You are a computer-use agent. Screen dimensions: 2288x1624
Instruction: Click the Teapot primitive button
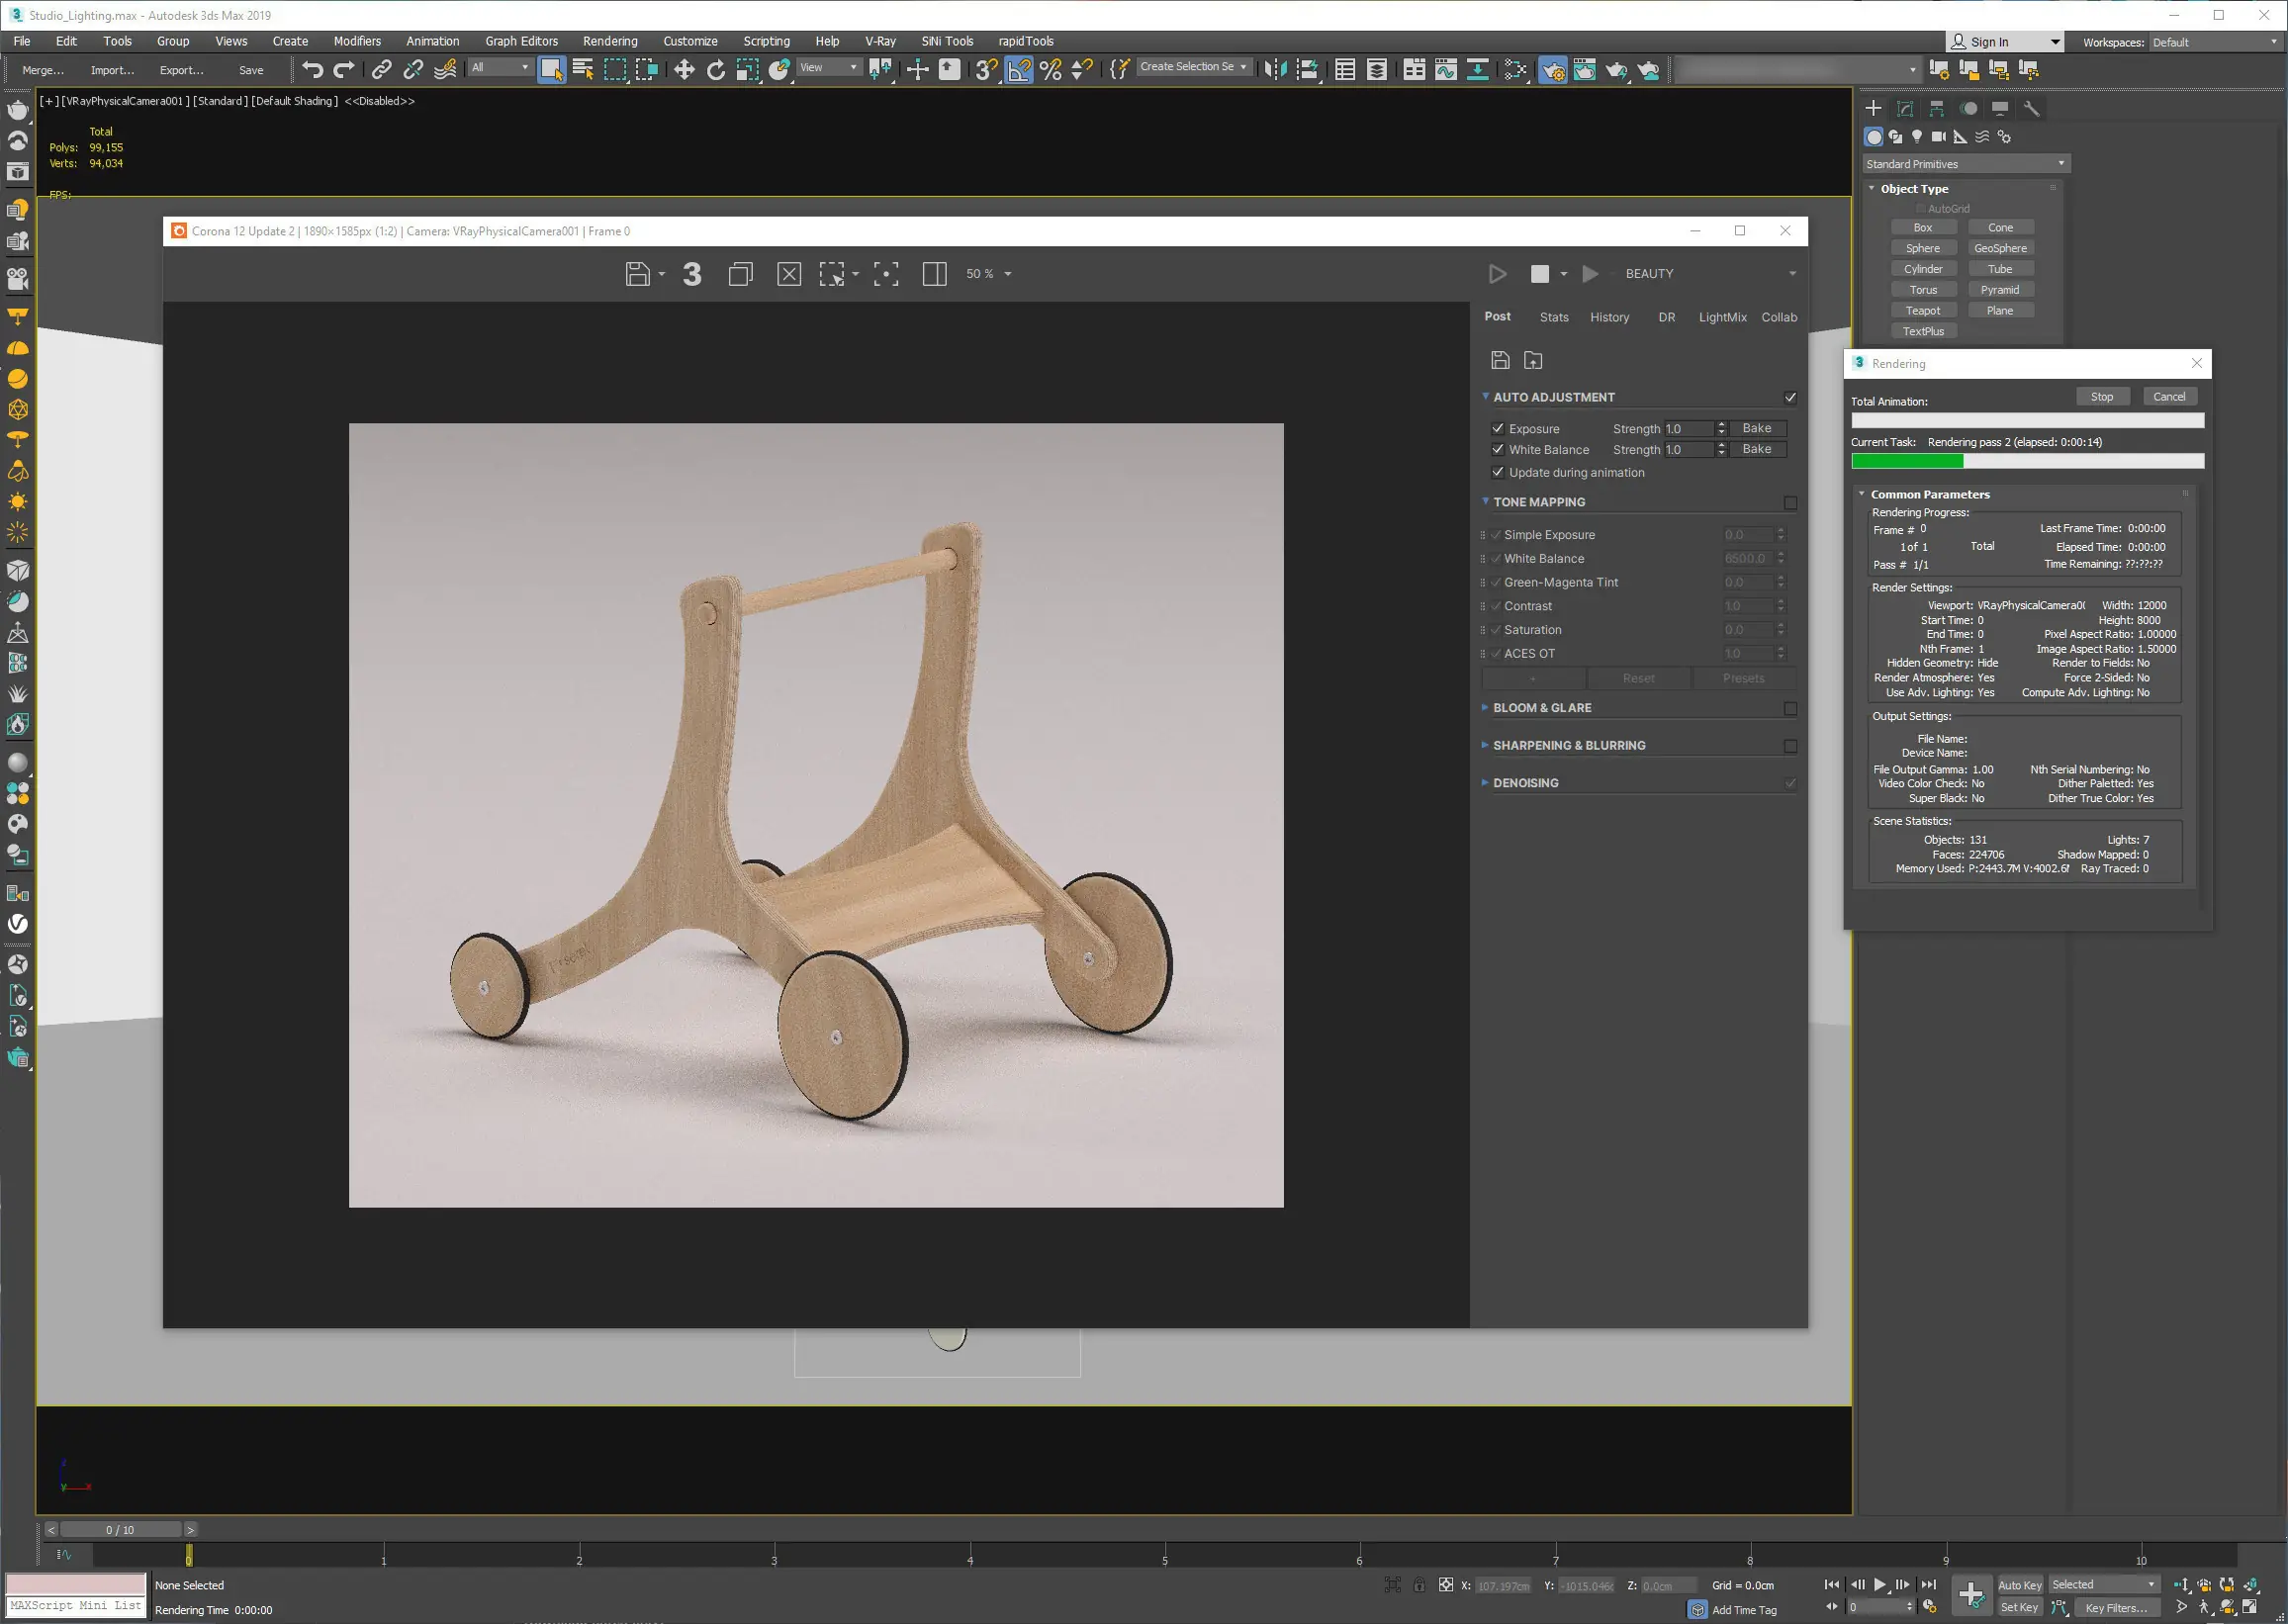(x=1922, y=311)
